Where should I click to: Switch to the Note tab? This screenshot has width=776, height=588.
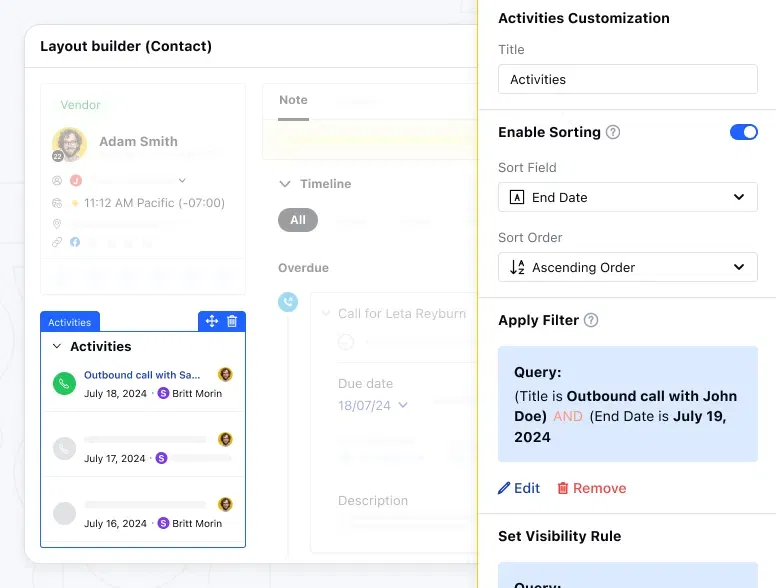pos(293,100)
